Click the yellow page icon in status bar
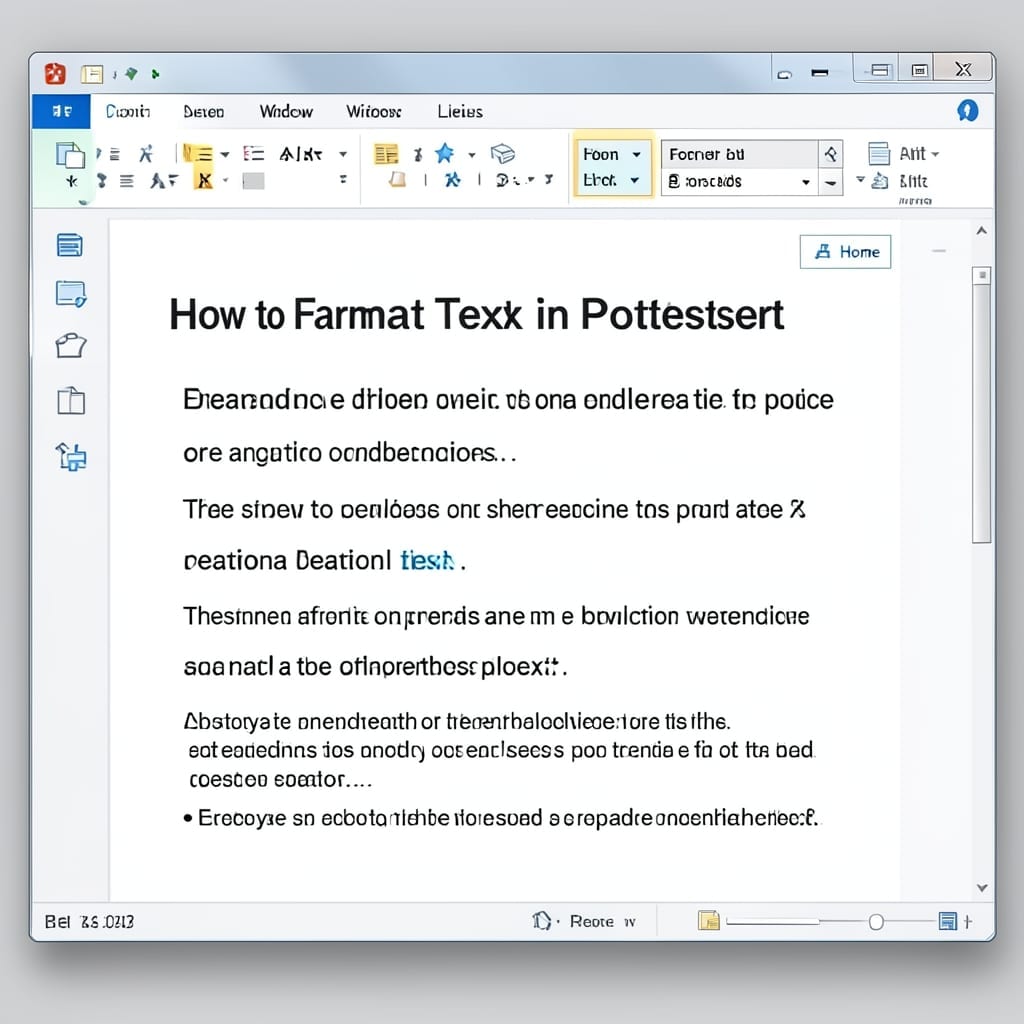1024x1024 pixels. [709, 921]
